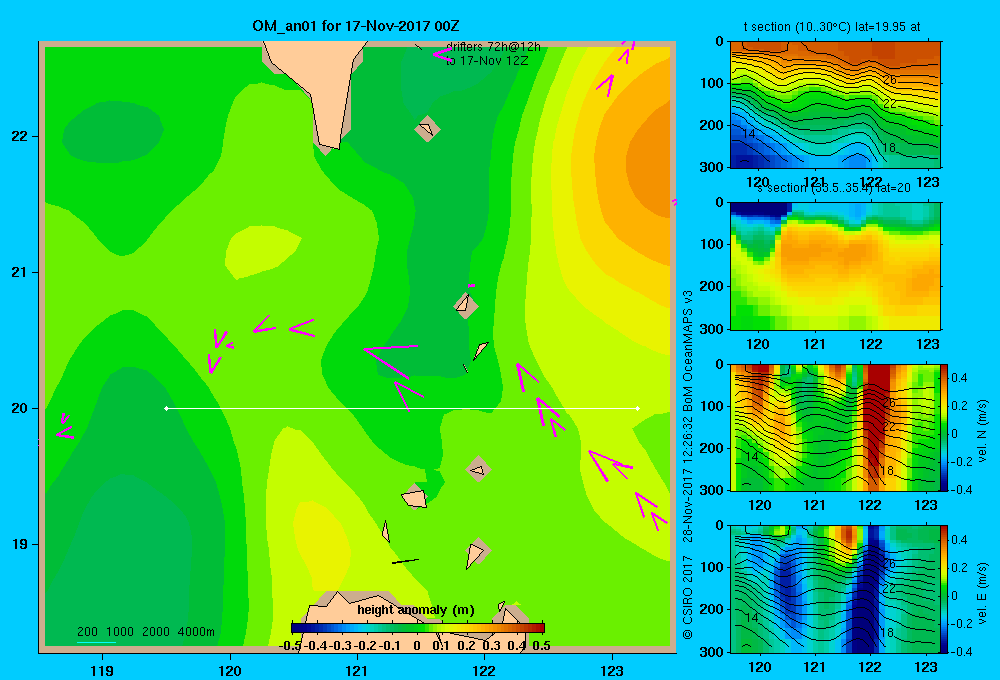Click the height anomaly color bar

[418, 628]
